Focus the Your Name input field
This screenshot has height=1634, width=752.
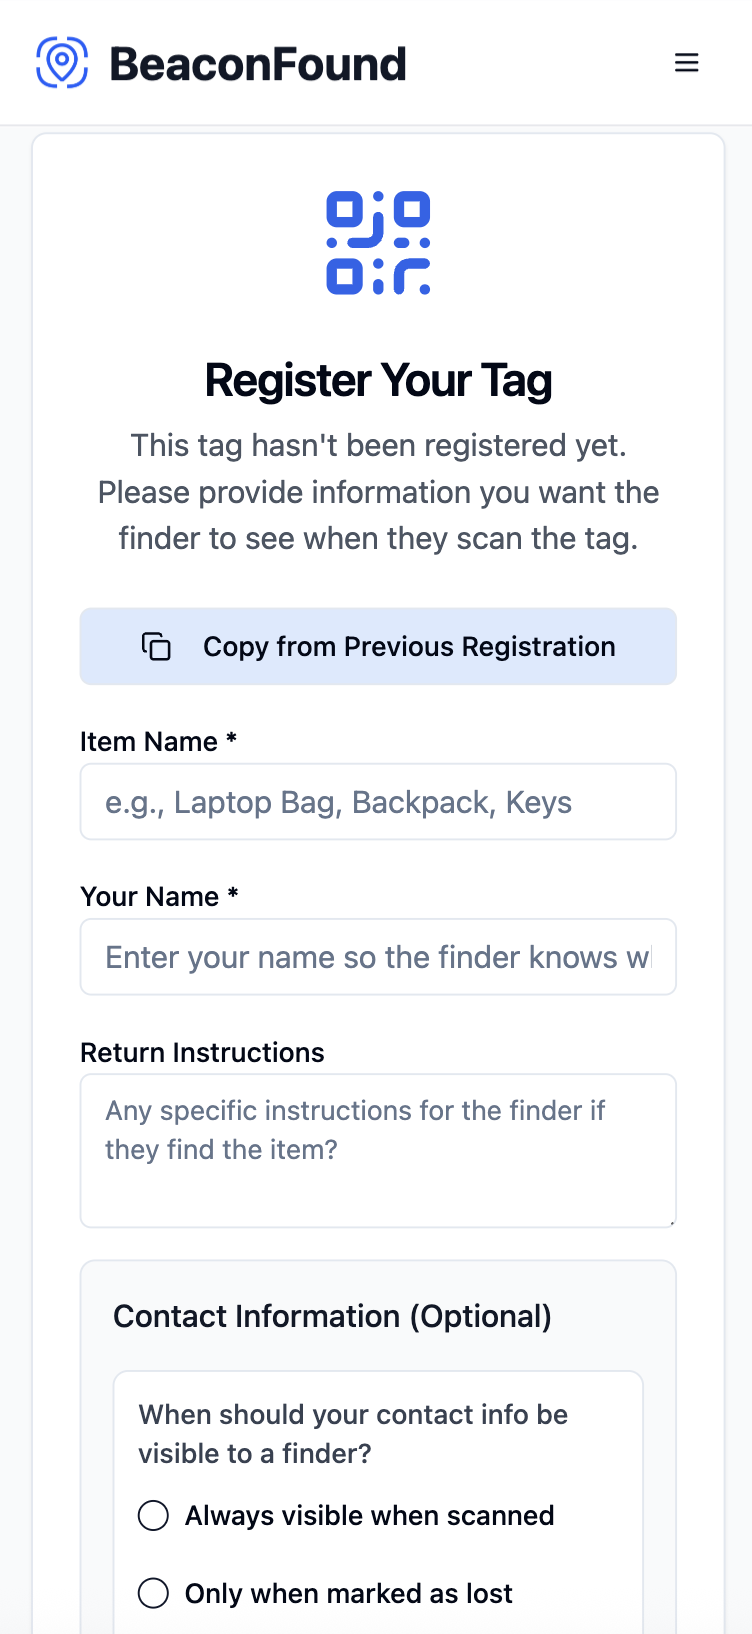[378, 957]
